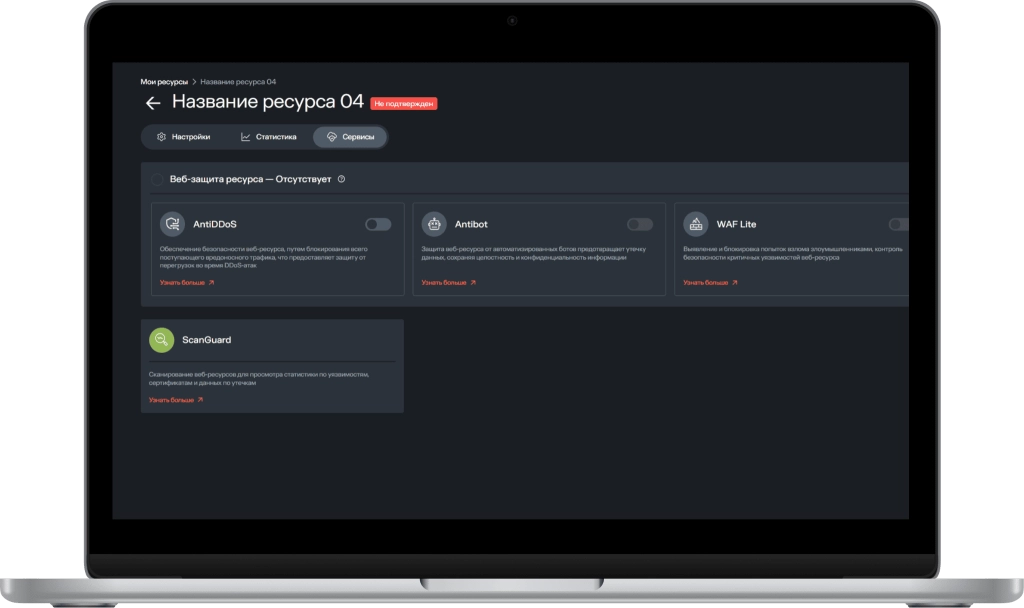This screenshot has width=1024, height=608.
Task: Click the back arrow beside the resource title
Action: pyautogui.click(x=152, y=103)
